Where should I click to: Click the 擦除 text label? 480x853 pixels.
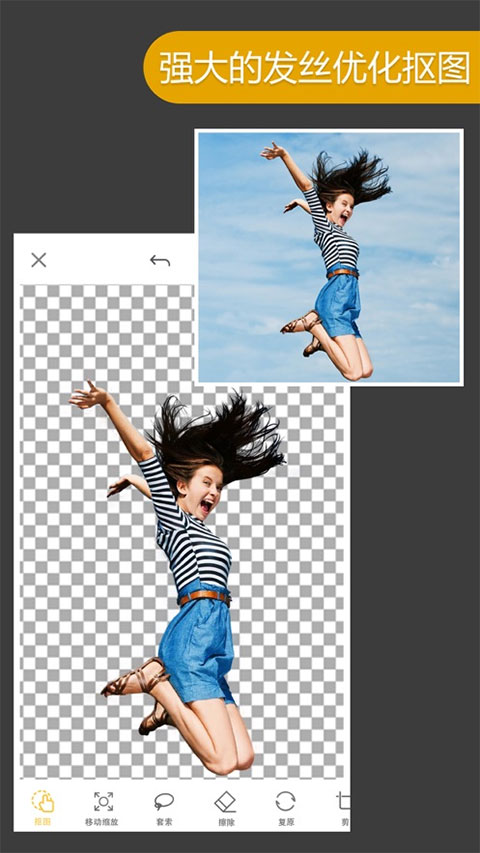point(226,822)
